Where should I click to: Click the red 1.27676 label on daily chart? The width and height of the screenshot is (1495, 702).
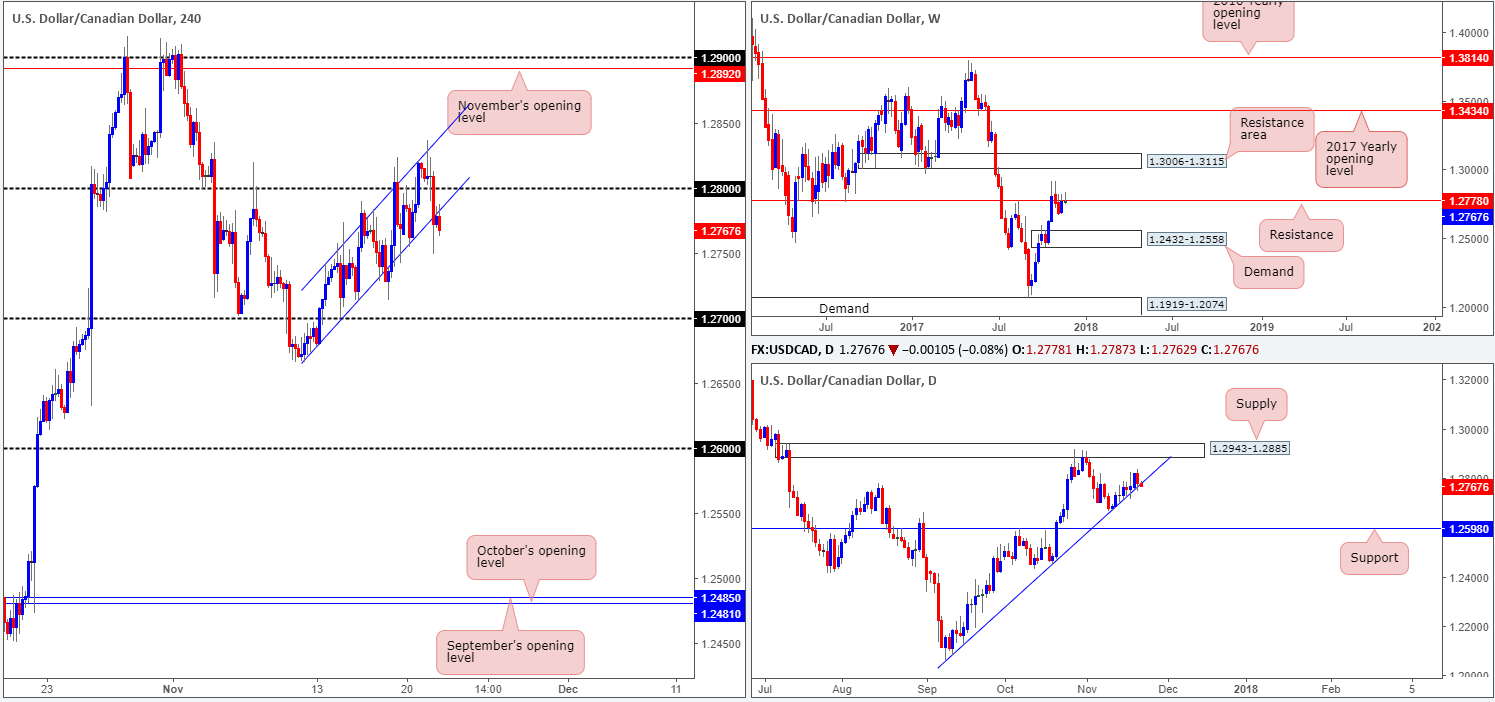click(x=1467, y=487)
